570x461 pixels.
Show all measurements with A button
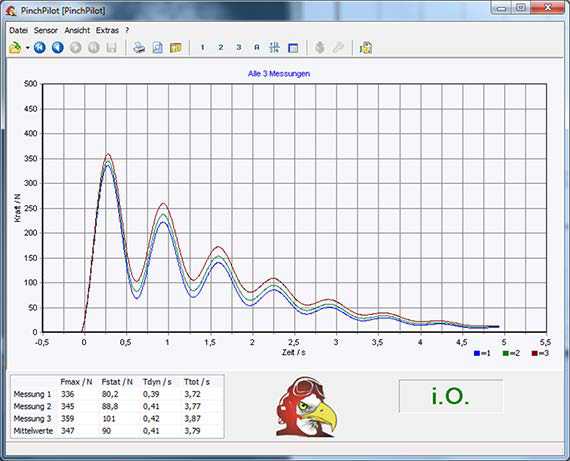click(257, 48)
